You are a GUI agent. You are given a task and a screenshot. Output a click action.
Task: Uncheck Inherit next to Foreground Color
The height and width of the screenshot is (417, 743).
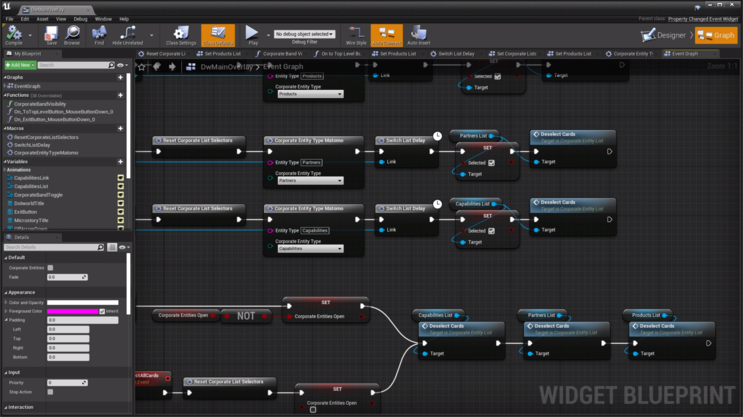pos(102,311)
